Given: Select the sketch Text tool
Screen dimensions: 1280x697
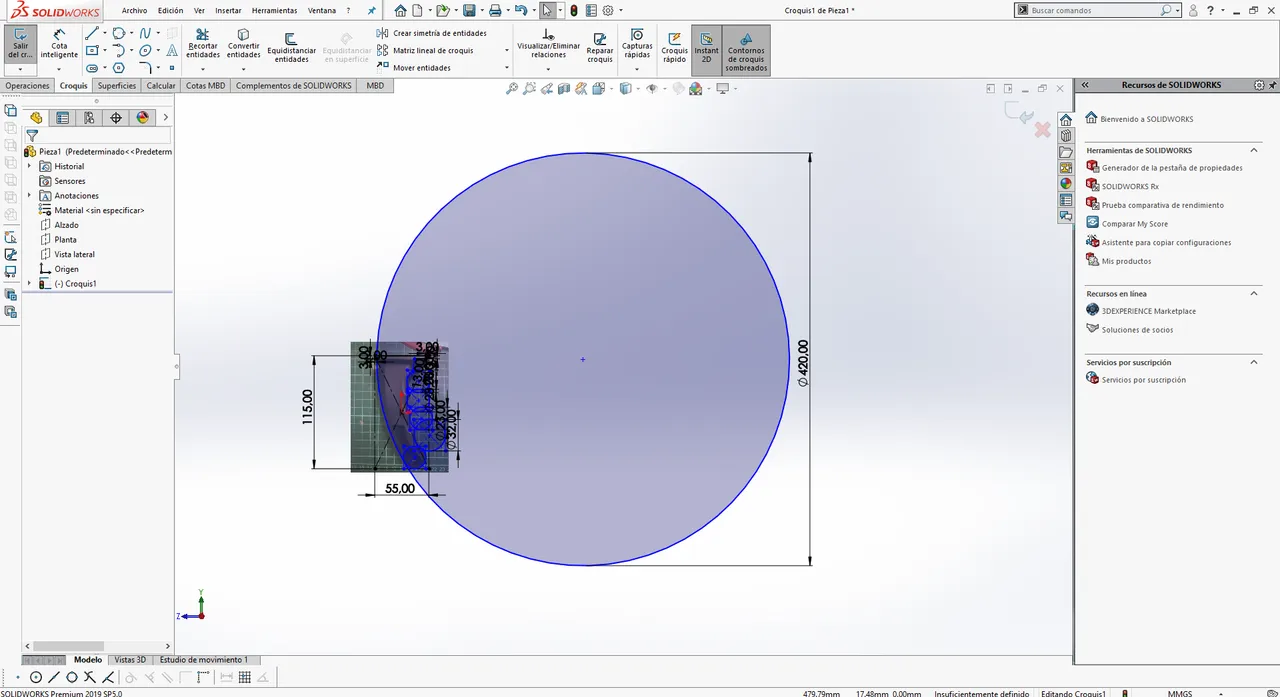Looking at the screenshot, I should click(171, 50).
